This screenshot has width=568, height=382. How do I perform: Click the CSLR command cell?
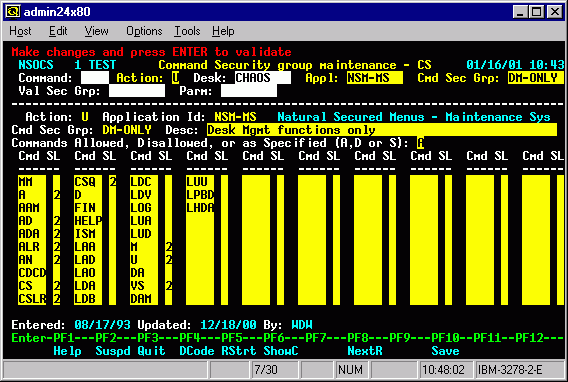point(32,299)
